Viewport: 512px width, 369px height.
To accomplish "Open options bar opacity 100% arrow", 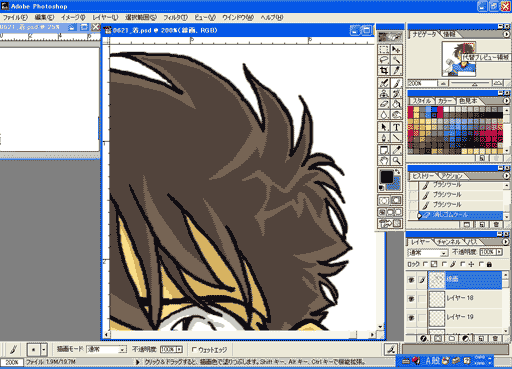I will pyautogui.click(x=180, y=350).
